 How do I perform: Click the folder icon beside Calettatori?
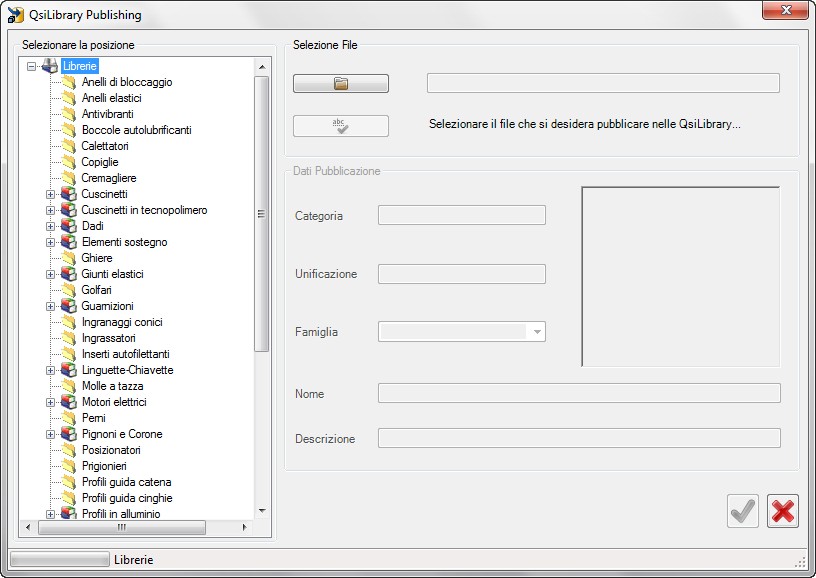point(69,146)
